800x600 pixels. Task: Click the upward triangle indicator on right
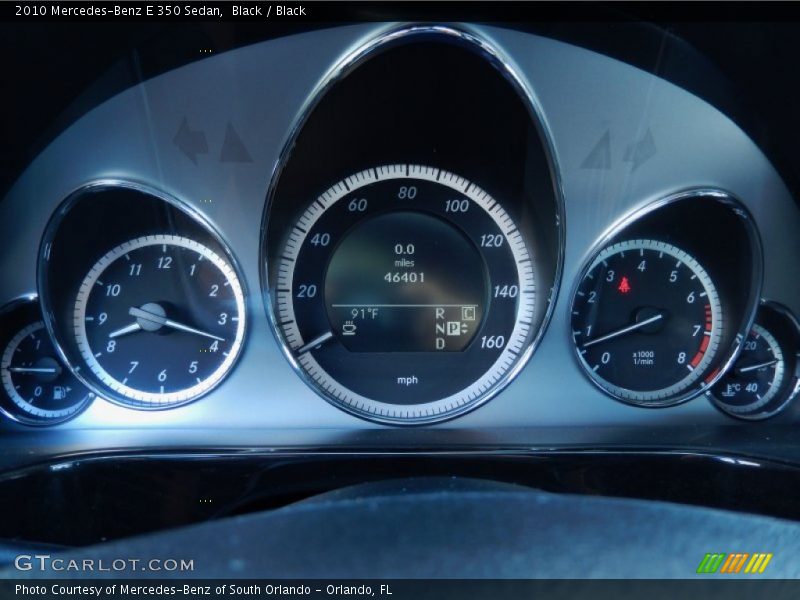pos(597,151)
